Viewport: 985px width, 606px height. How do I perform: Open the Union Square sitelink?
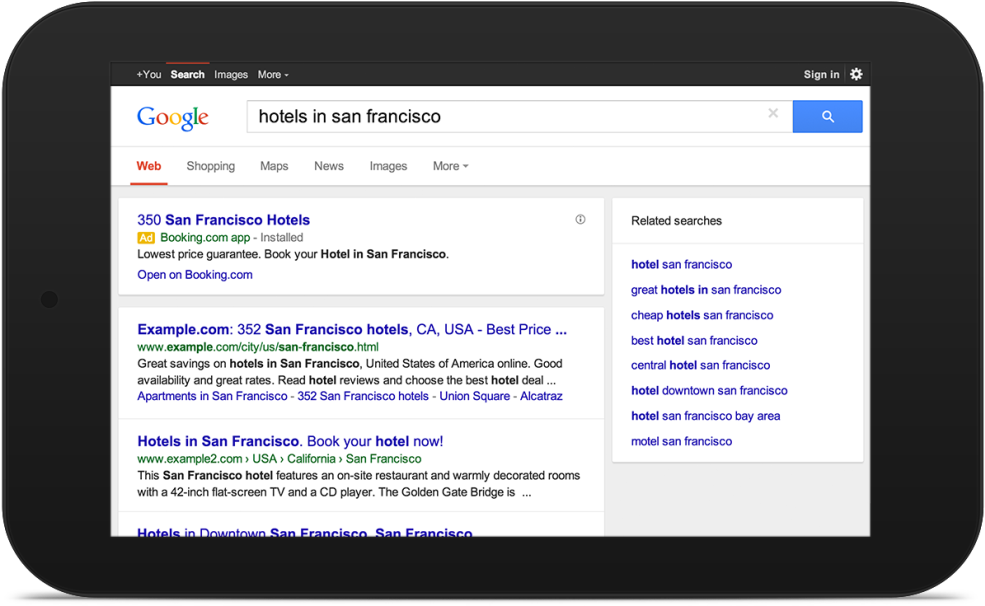475,396
